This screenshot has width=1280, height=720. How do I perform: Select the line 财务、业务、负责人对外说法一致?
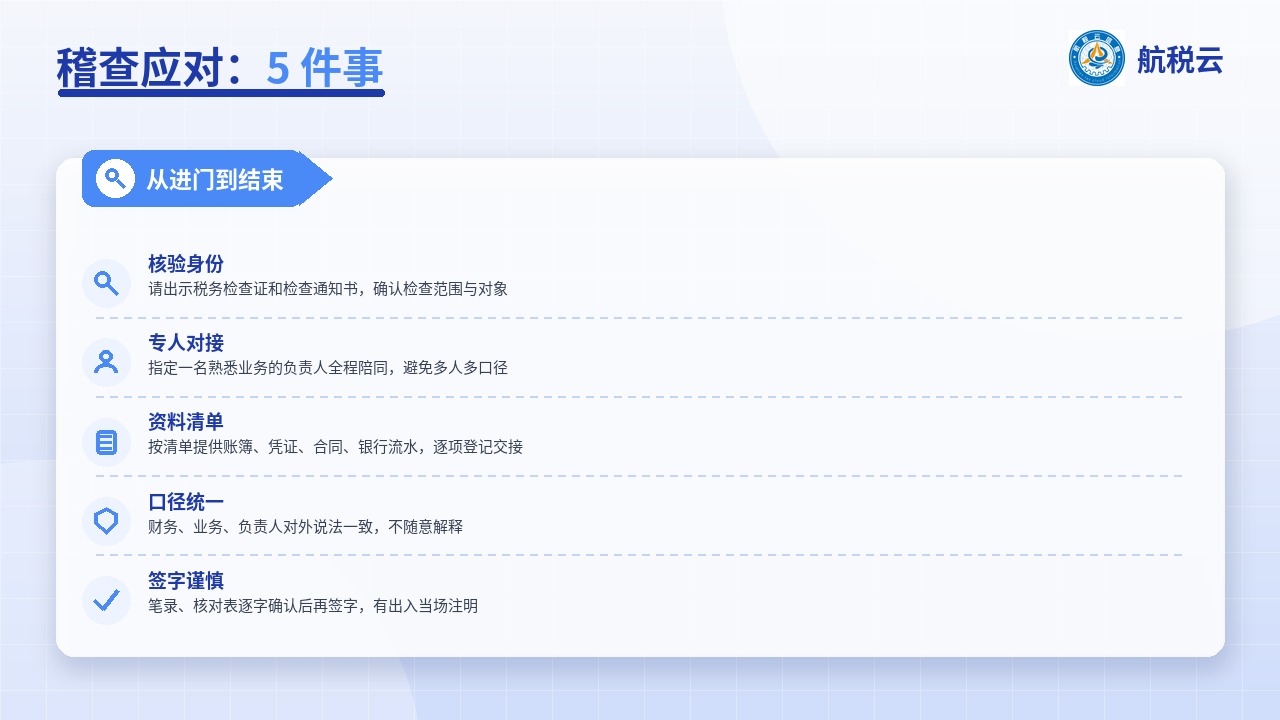(260, 527)
